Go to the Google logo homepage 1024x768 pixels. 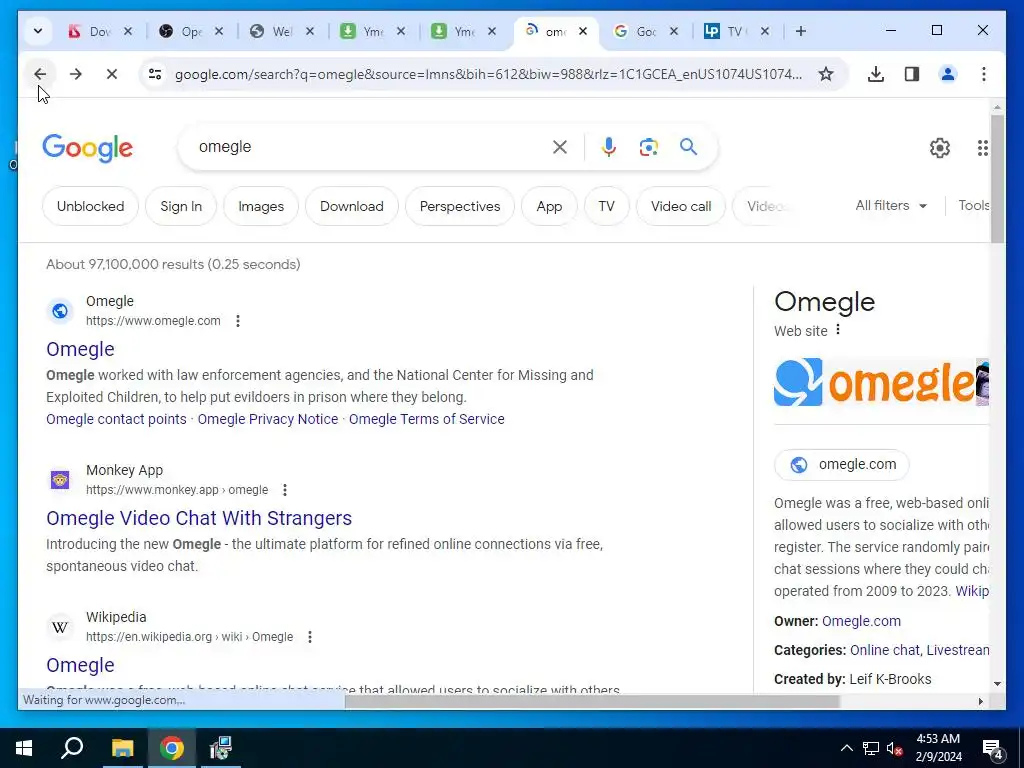coord(88,149)
